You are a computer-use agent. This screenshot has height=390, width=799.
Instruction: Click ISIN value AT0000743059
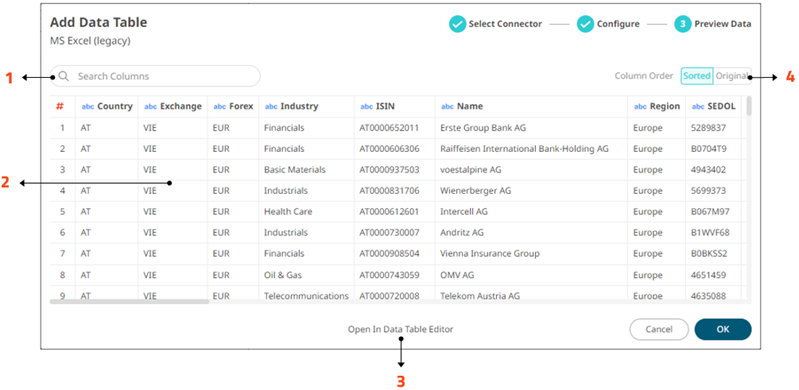(389, 275)
